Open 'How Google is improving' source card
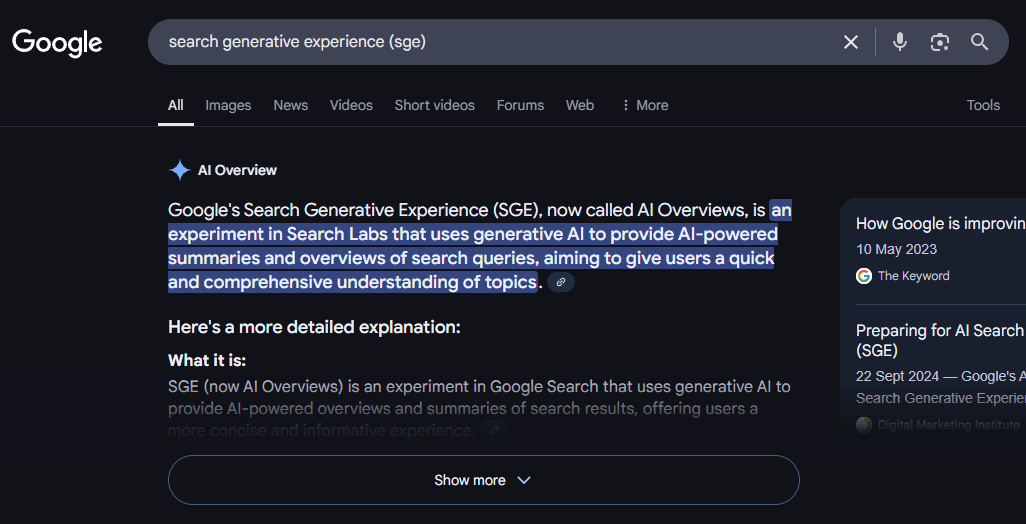Screen dimensions: 1026x524 (941, 224)
